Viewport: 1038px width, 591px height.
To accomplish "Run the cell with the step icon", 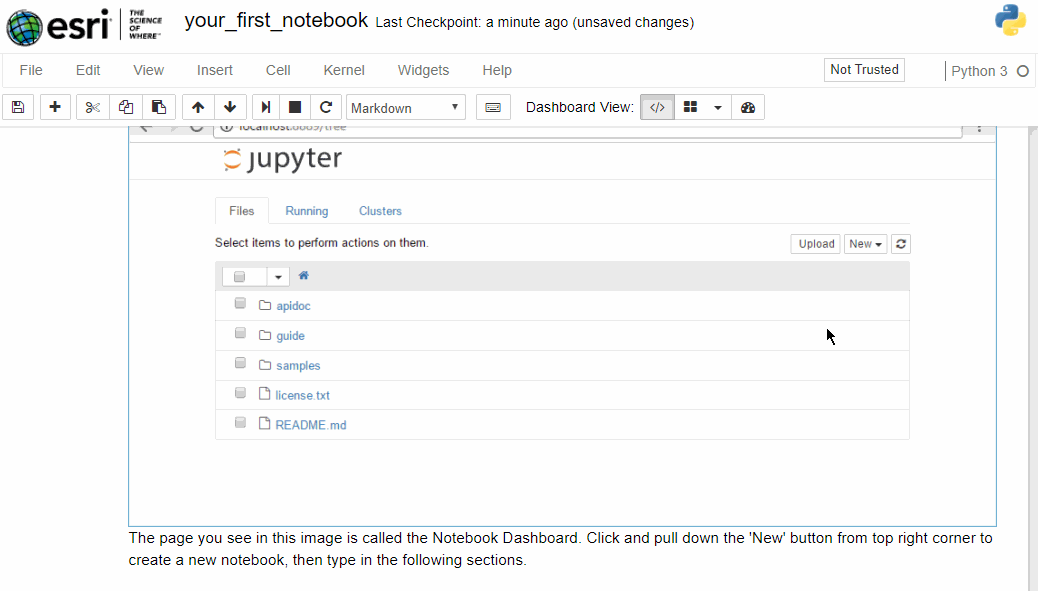I will [x=265, y=107].
